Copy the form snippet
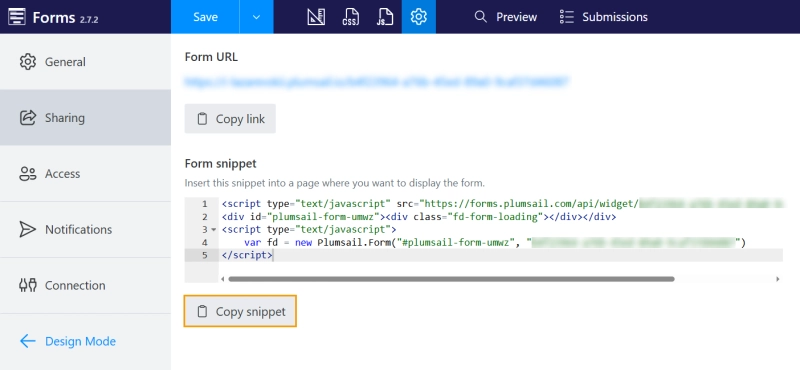Screen dimensions: 800x370 point(240,311)
